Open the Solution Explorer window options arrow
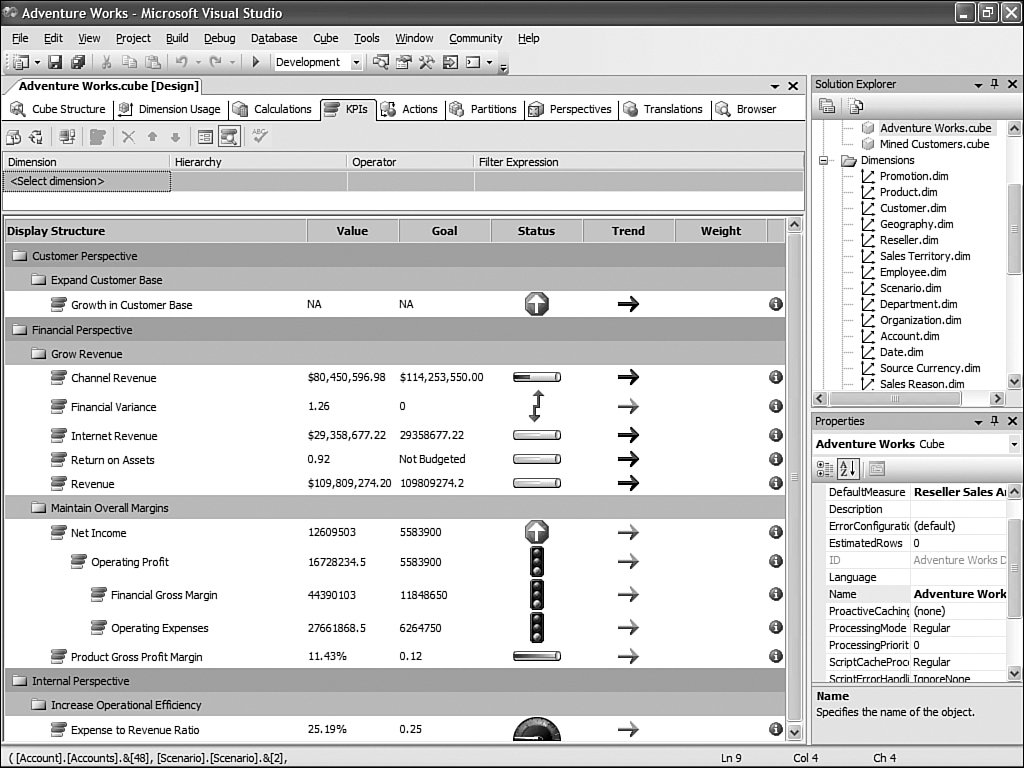Screen dimensions: 1024x768 [x=978, y=84]
